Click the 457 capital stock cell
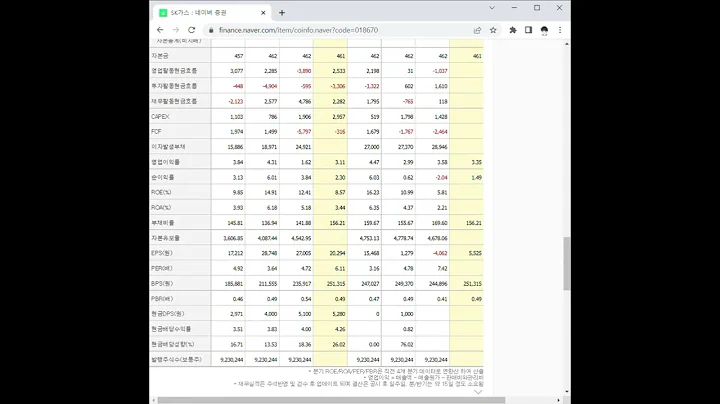 tap(239, 56)
